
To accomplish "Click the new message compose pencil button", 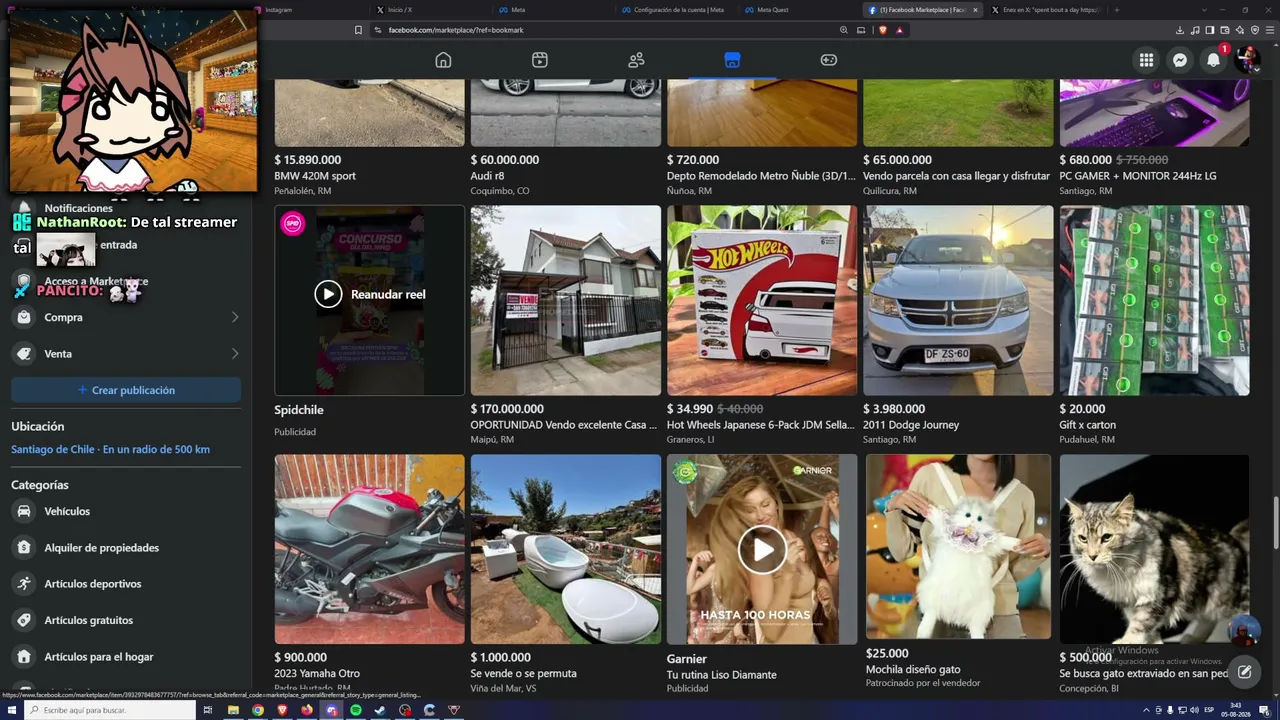I will coord(1244,672).
